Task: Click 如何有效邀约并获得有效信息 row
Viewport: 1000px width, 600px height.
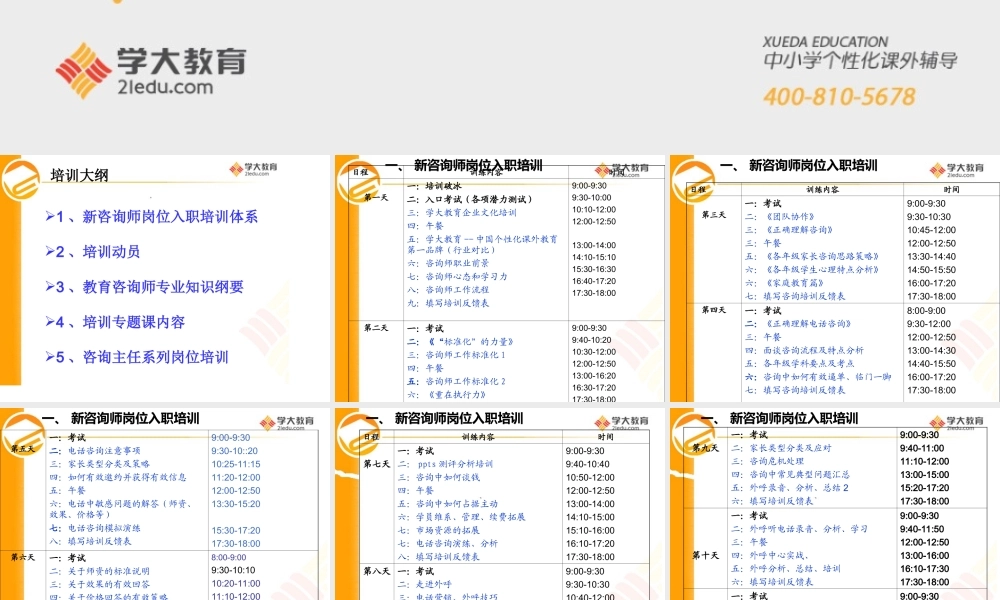Action: click(119, 478)
